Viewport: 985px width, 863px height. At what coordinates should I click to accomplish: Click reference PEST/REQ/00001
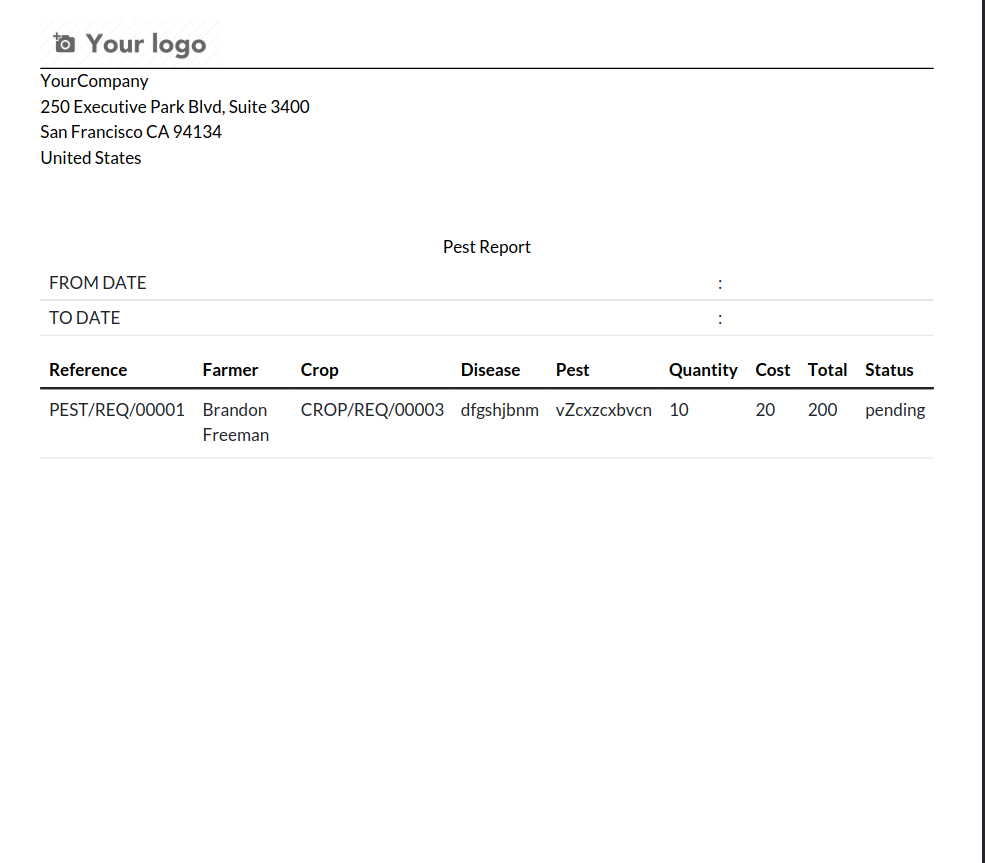click(117, 410)
